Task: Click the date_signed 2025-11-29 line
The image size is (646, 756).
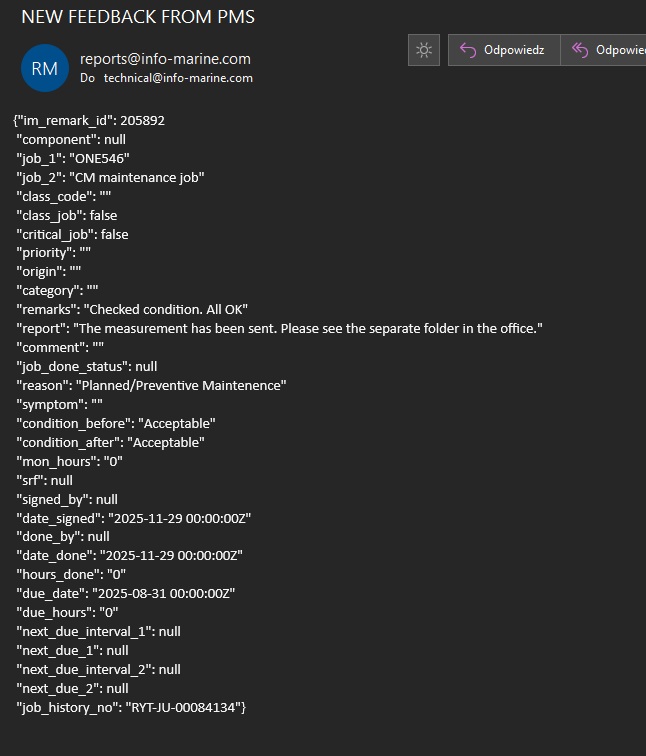Action: point(134,519)
